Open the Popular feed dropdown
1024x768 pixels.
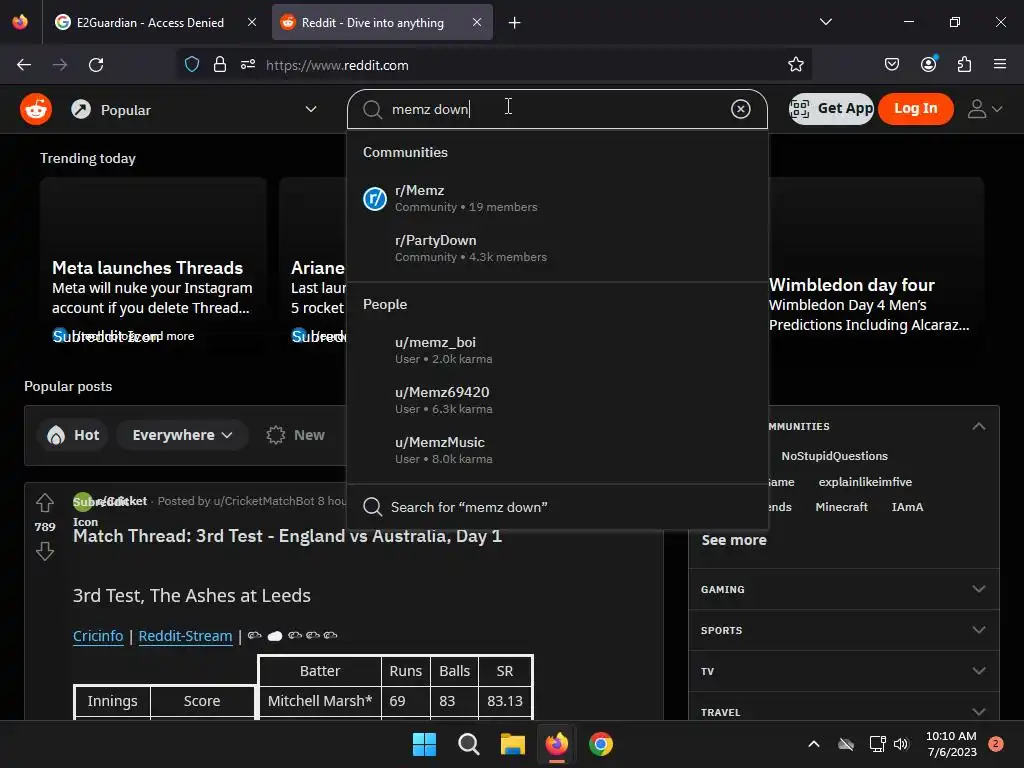click(x=194, y=110)
